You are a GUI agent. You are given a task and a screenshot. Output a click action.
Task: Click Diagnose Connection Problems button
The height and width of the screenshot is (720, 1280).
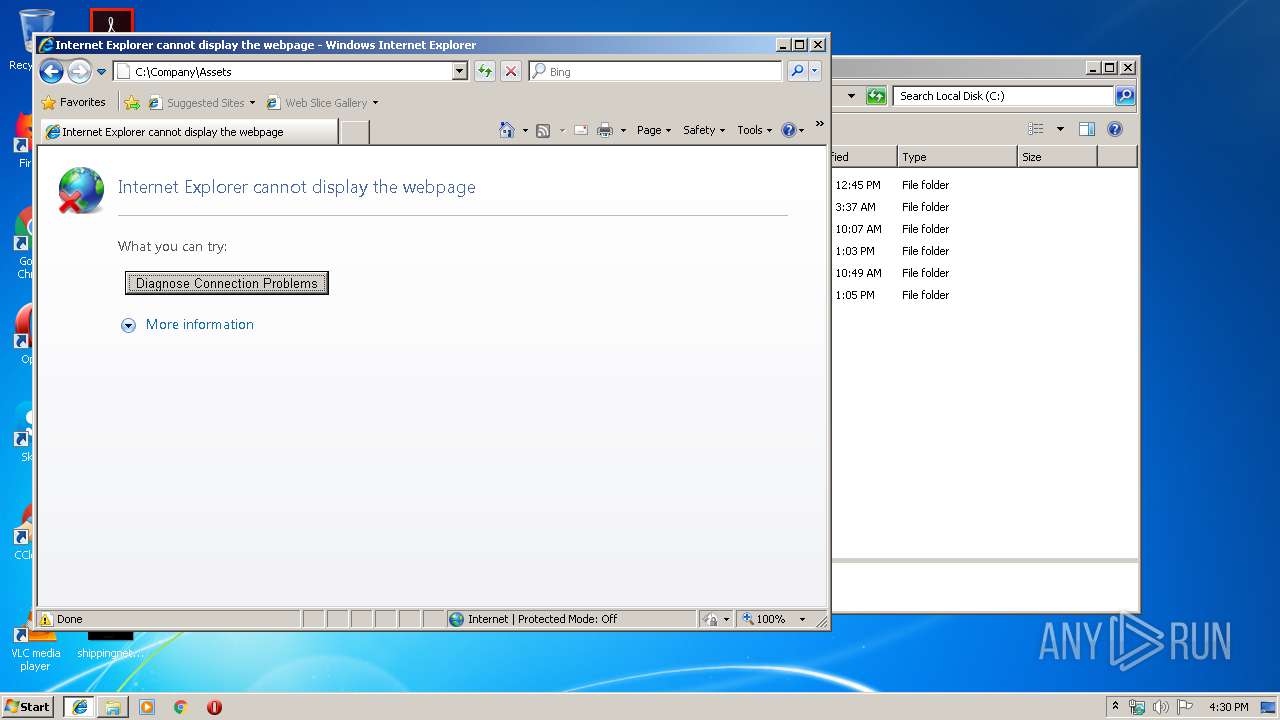click(227, 283)
